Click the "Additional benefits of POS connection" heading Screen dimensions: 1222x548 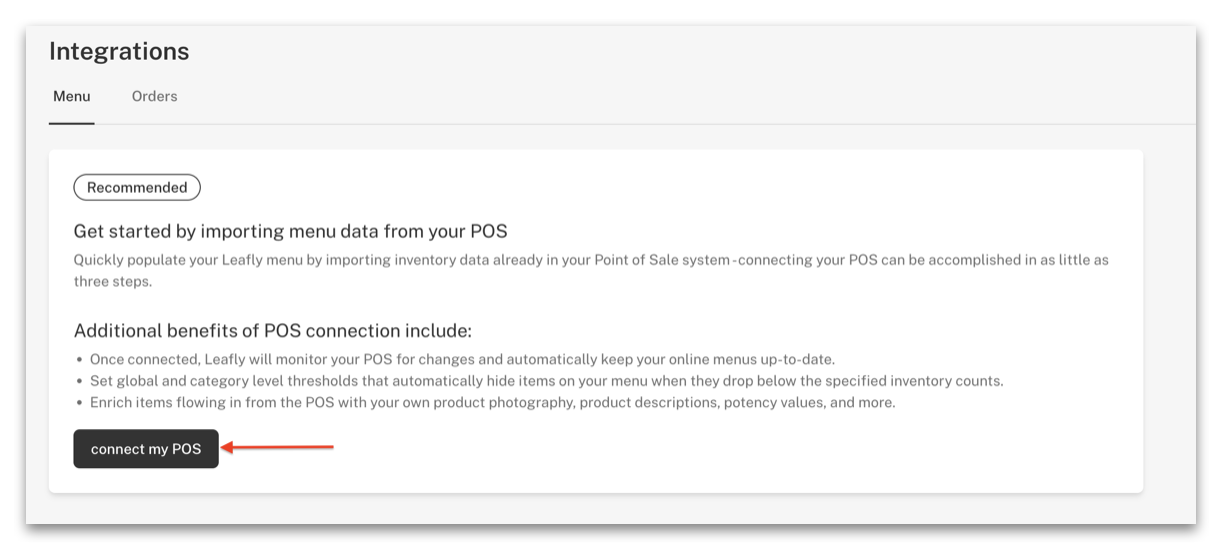(272, 330)
